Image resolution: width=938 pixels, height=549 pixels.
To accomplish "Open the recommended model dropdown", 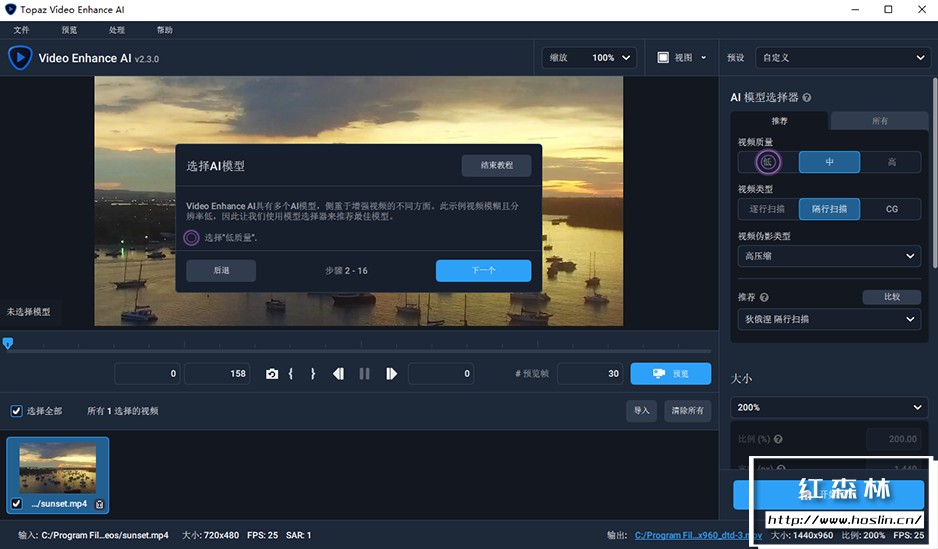I will point(829,319).
